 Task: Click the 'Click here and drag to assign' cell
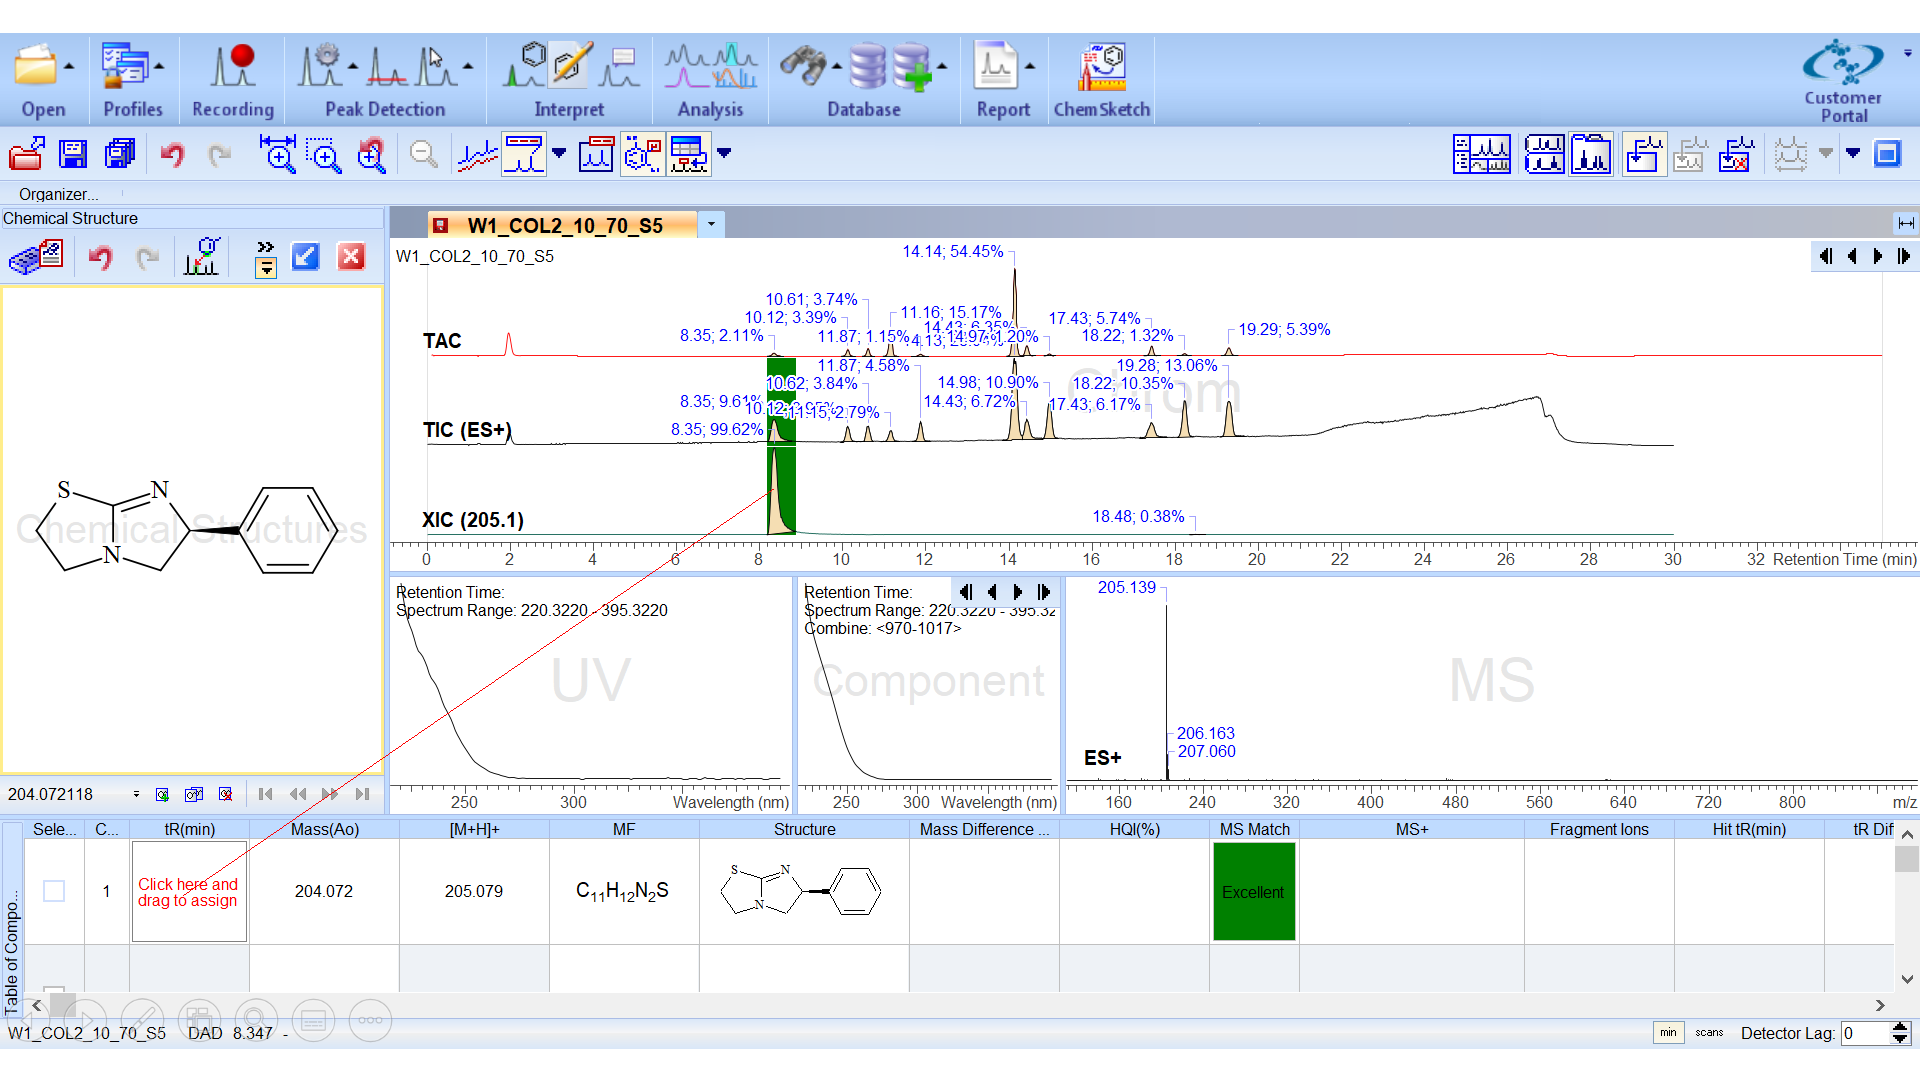[189, 891]
